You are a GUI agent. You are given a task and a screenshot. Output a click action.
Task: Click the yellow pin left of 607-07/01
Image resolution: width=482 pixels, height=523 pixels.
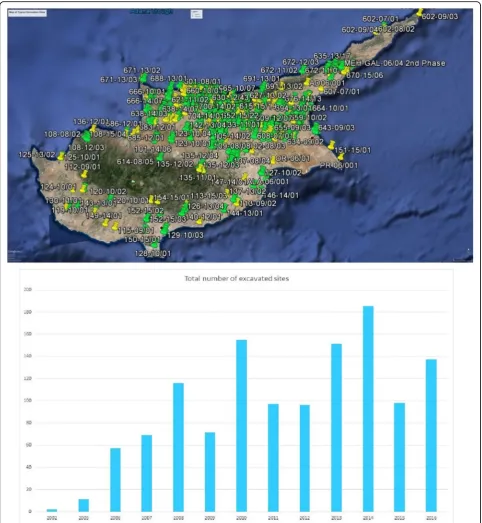321,89
